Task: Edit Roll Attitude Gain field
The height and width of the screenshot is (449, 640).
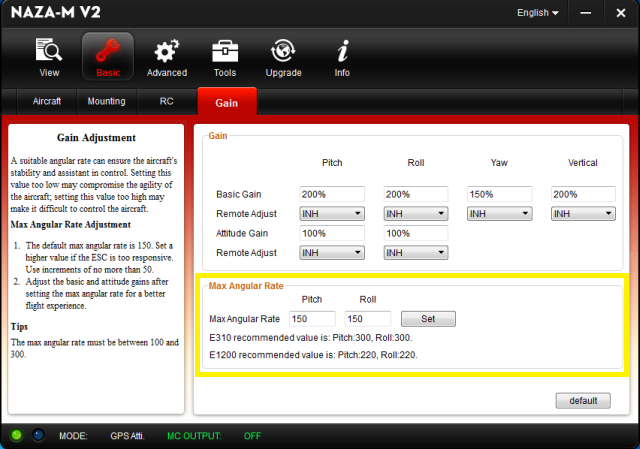Action: pyautogui.click(x=416, y=233)
